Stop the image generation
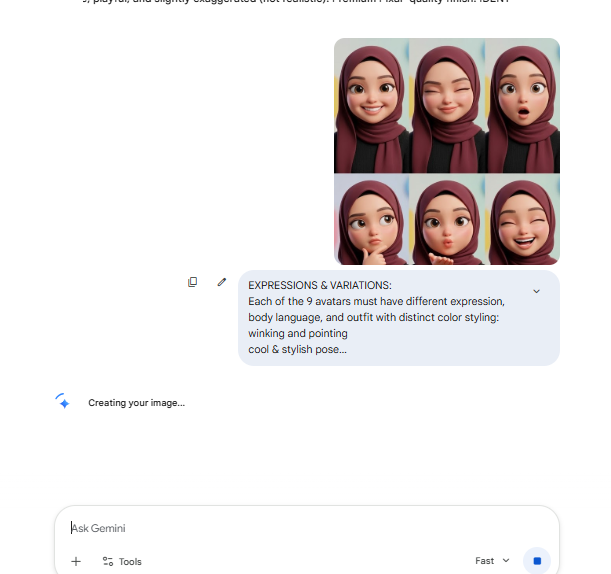 point(537,561)
